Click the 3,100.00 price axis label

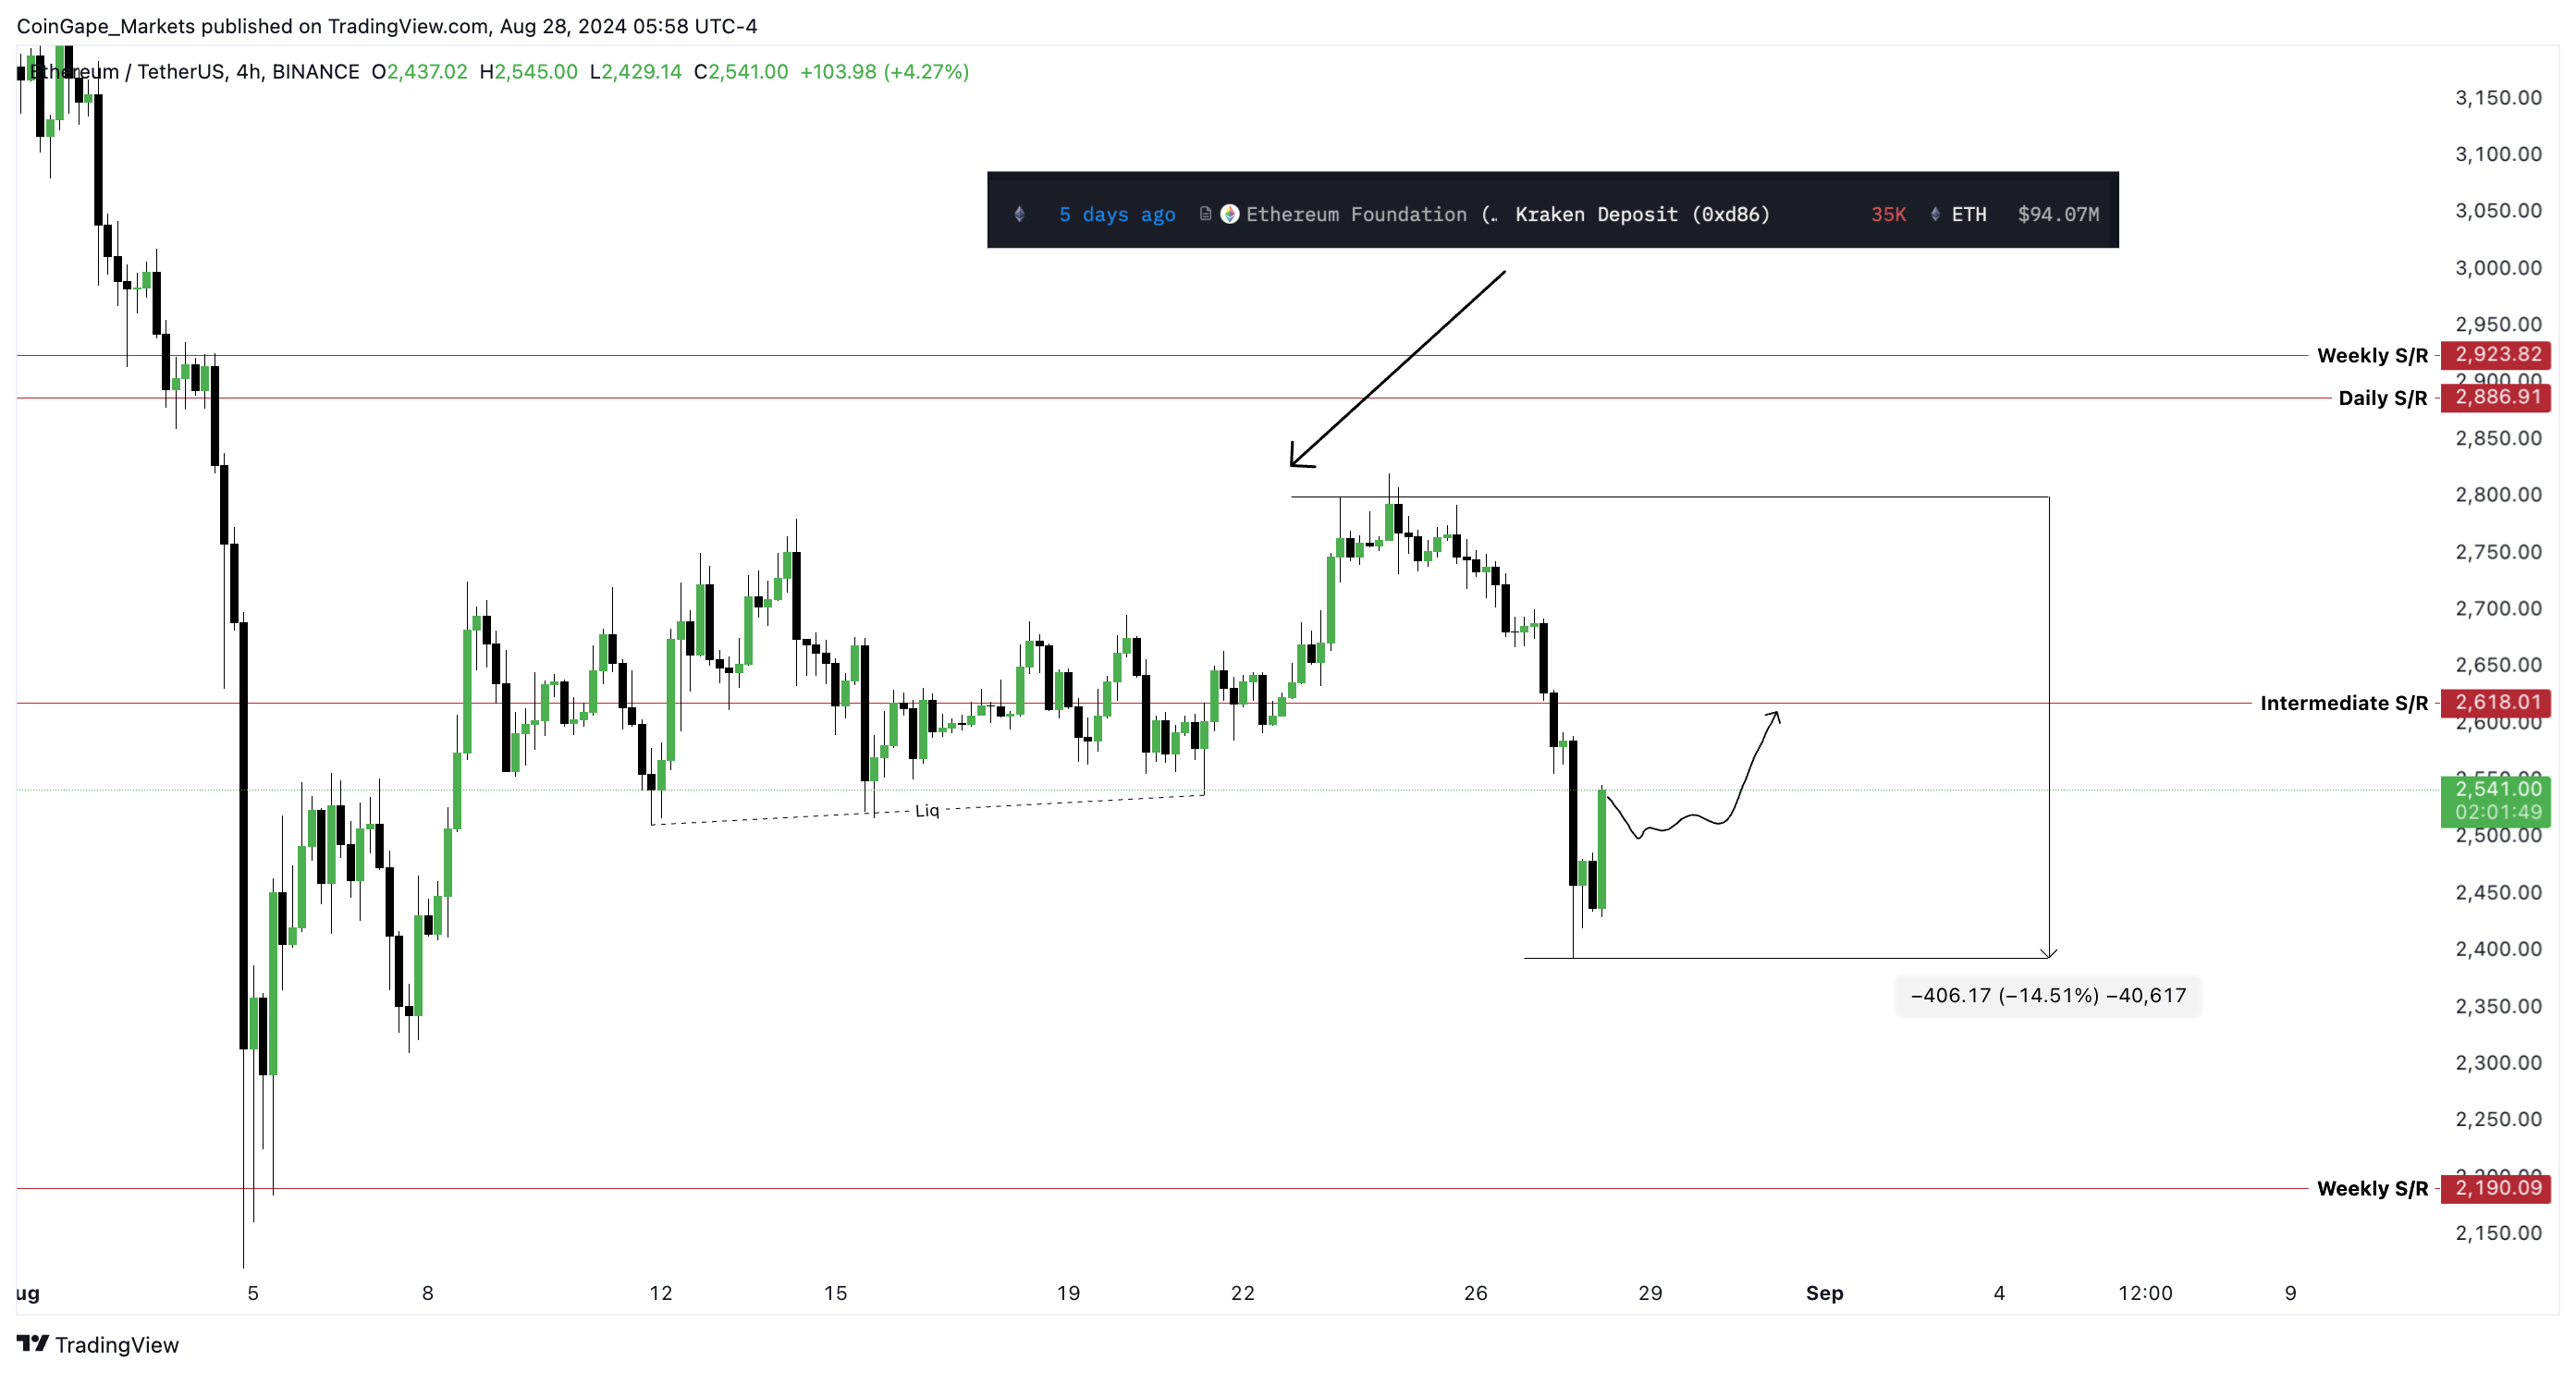click(2498, 153)
